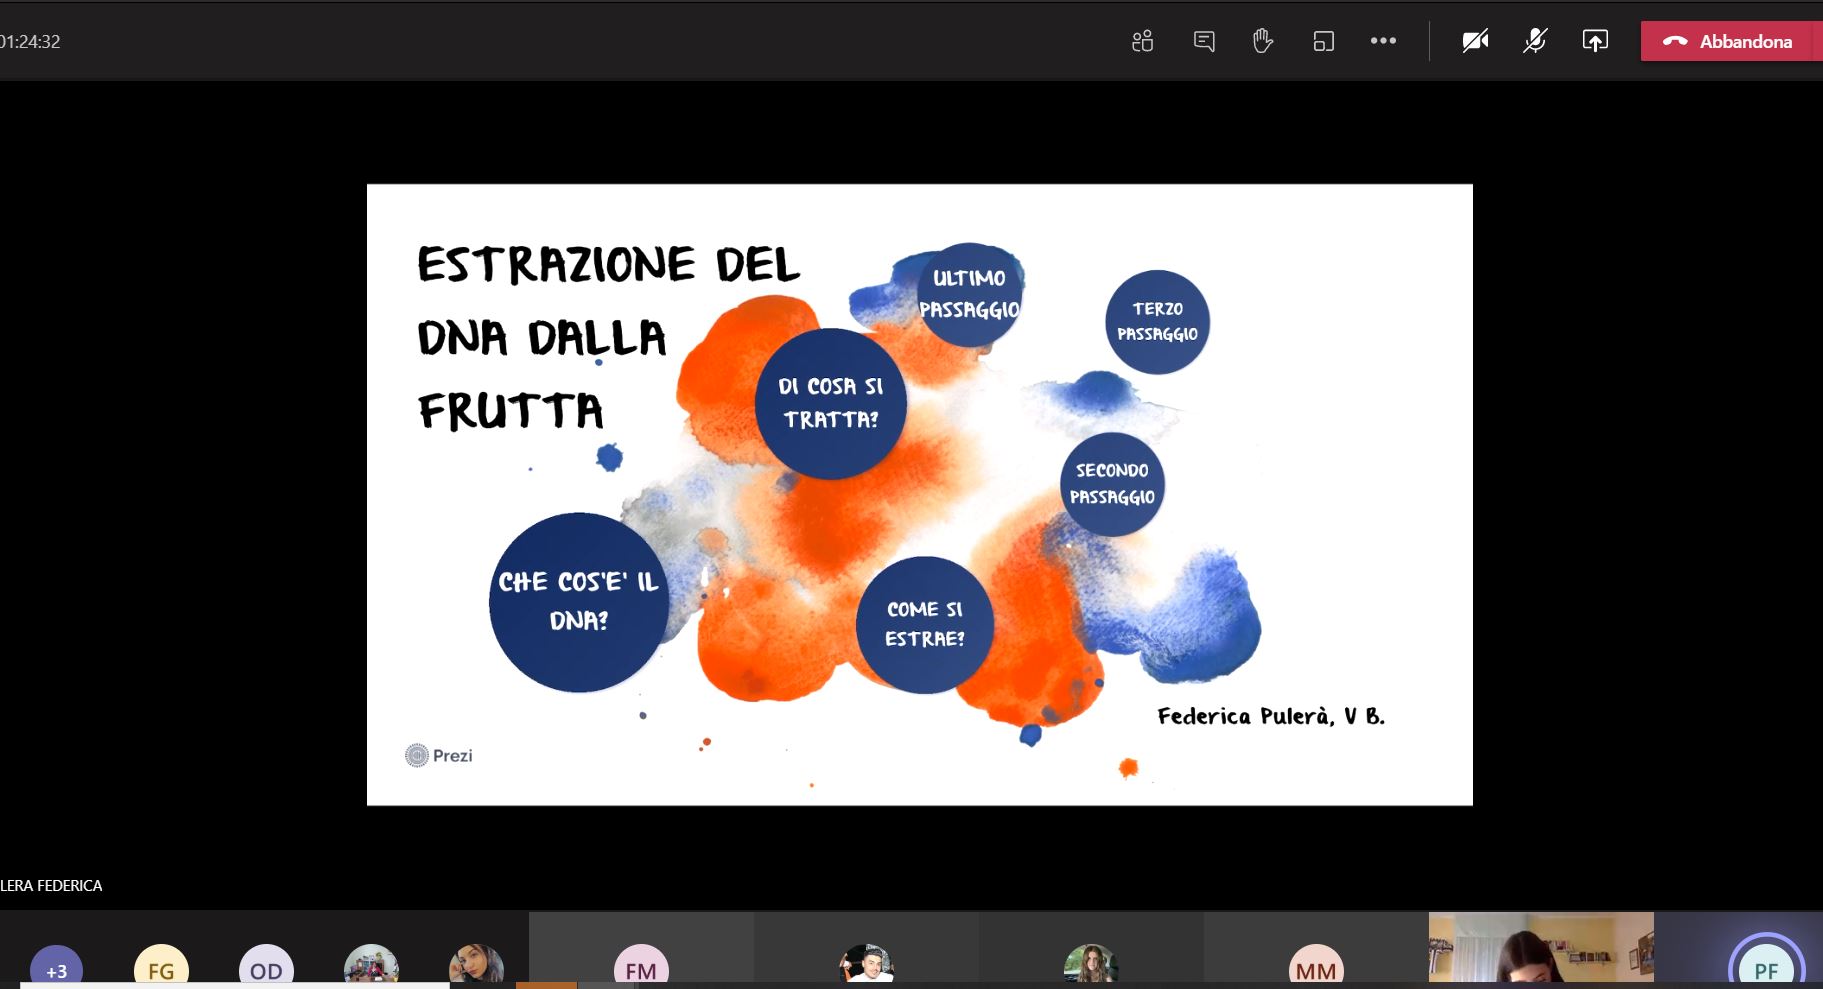Click the 'Di cosa si tratta?' topic circle
This screenshot has height=989, width=1823.
click(830, 403)
